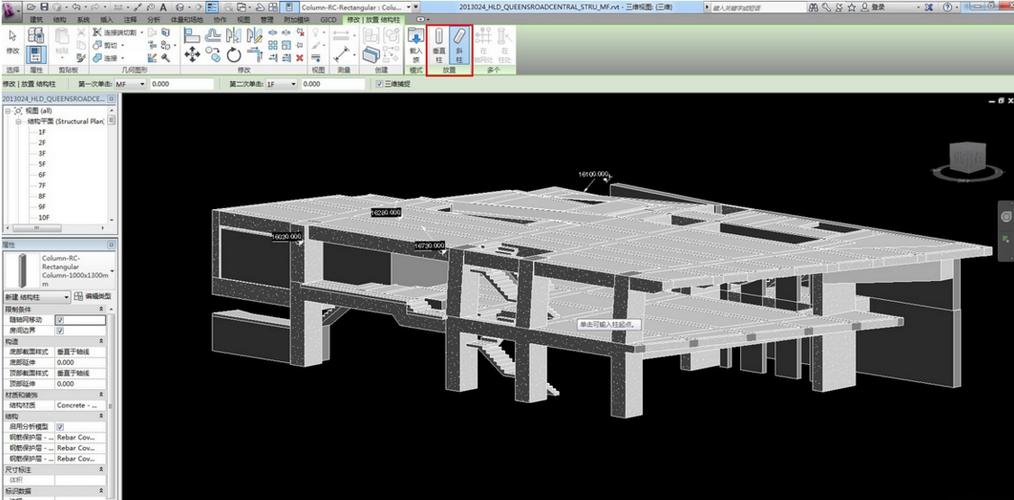This screenshot has width=1014, height=500.
Task: Select the Vertical Column (垂直柱) tool
Action: [x=439, y=45]
